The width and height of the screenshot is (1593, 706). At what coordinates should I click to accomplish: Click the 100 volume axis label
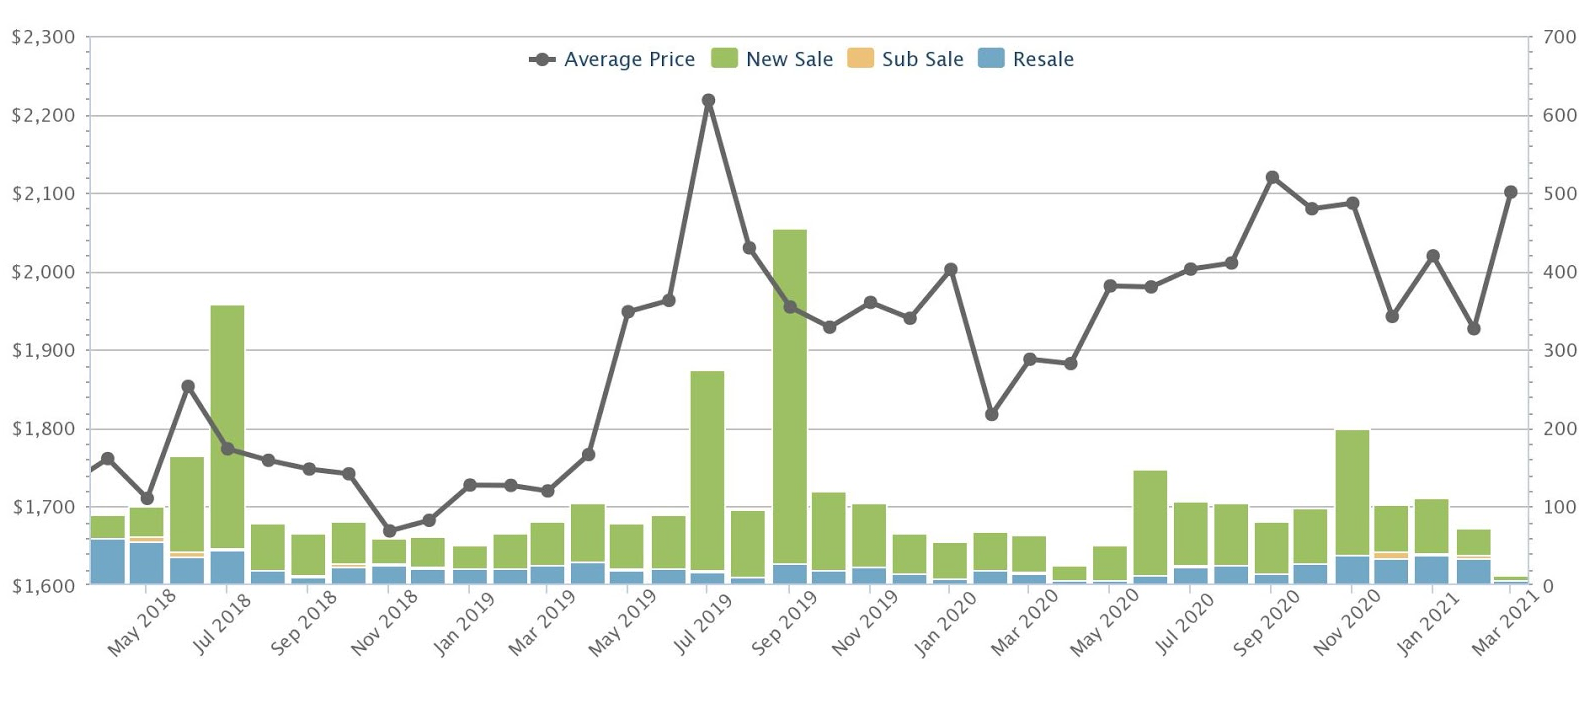point(1560,507)
